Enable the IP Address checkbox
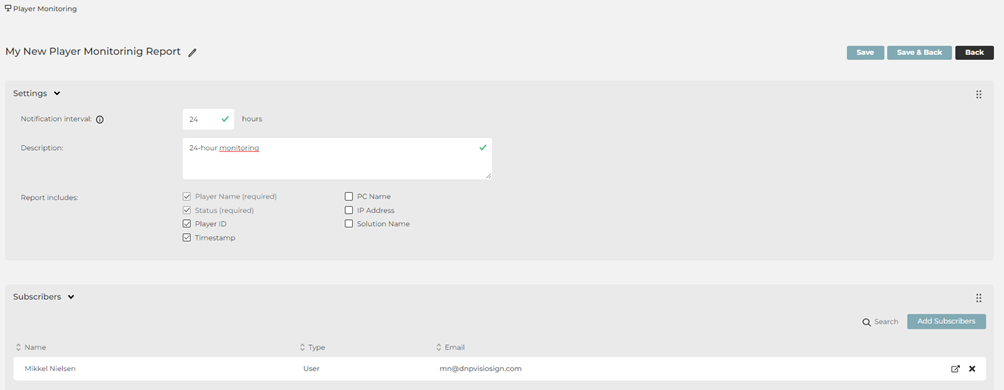The image size is (1004, 390). (x=349, y=210)
